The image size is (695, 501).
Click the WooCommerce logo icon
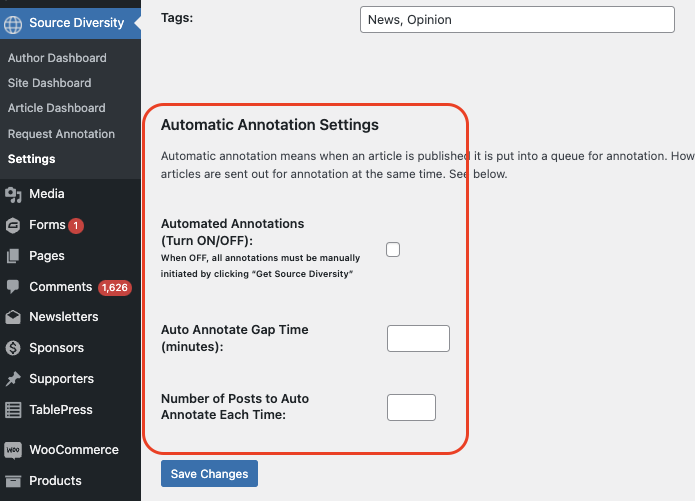14,450
